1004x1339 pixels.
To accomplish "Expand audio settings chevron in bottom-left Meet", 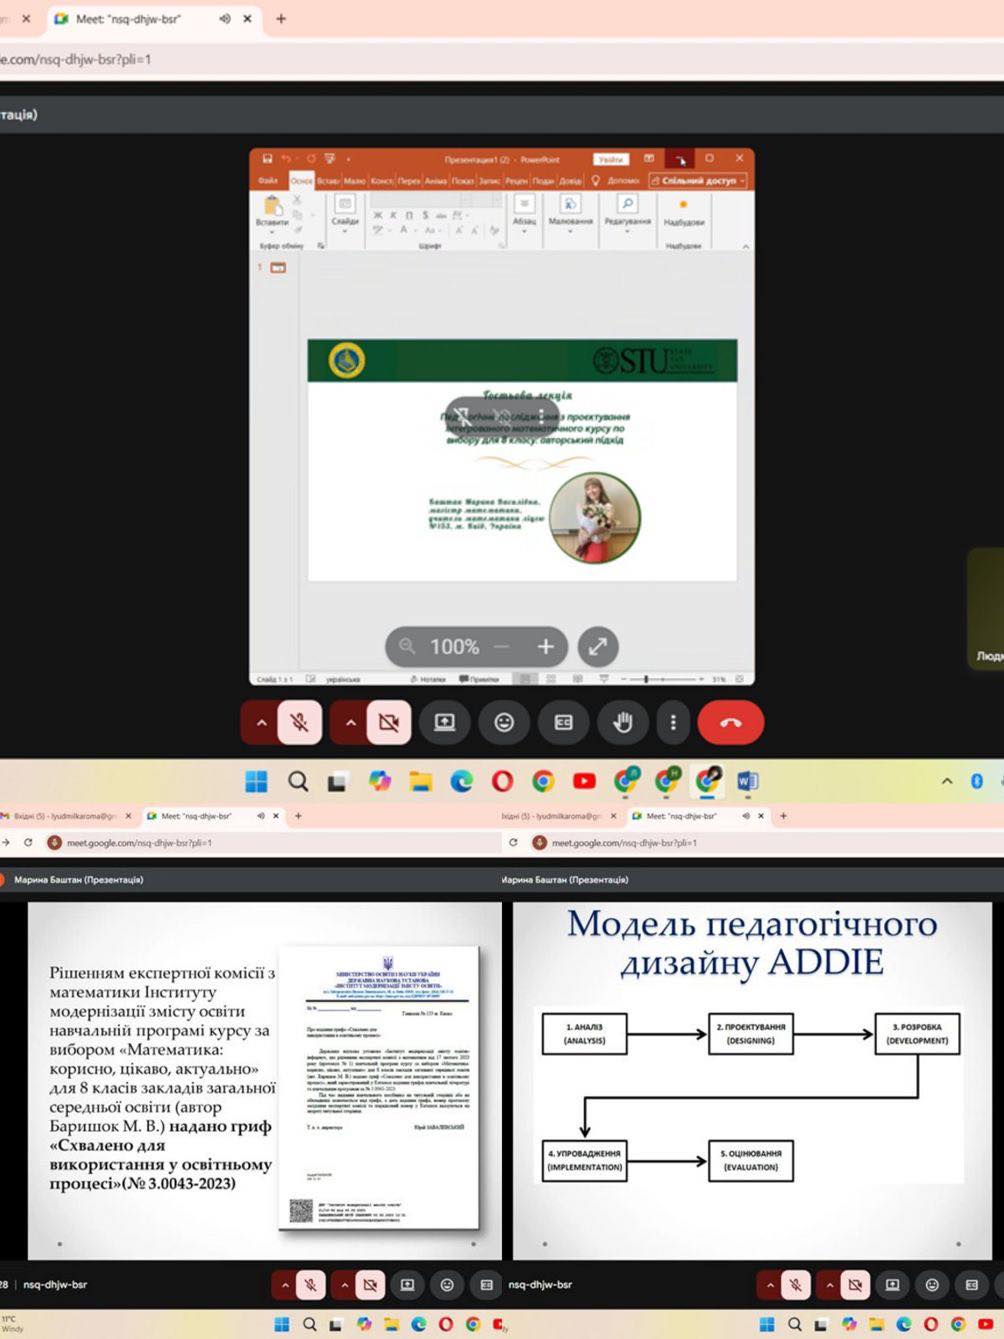I will [285, 1285].
